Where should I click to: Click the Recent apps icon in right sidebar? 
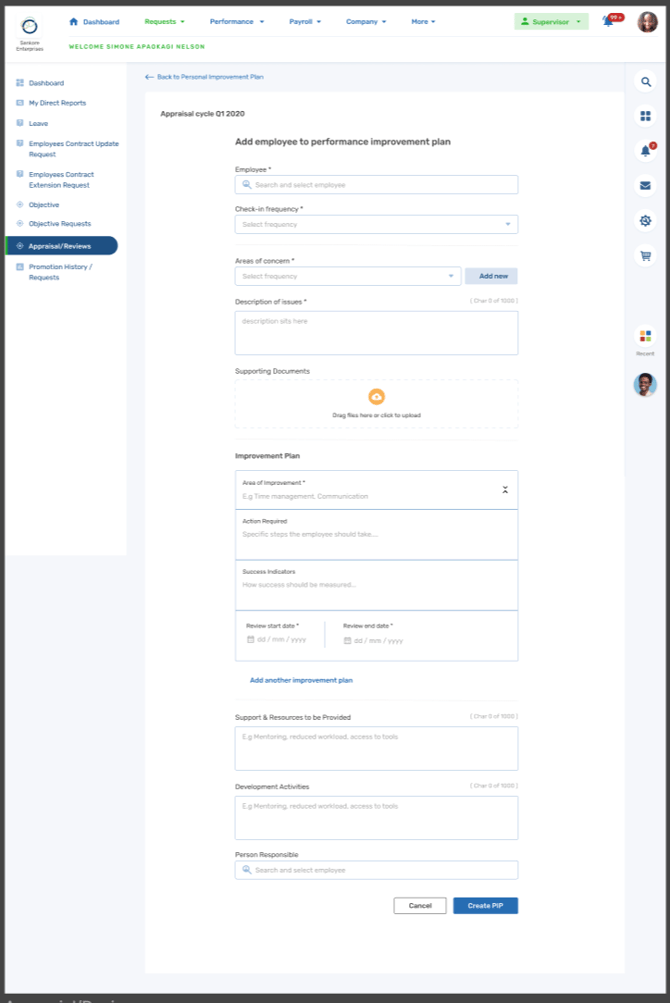[x=645, y=336]
